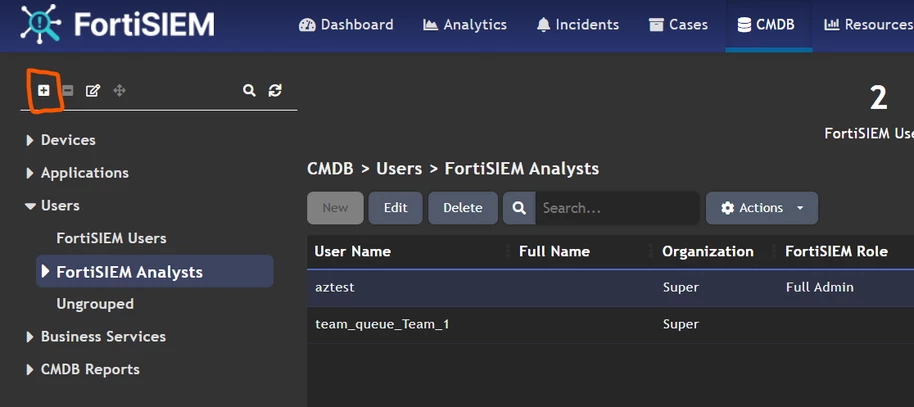This screenshot has height=407, width=914.
Task: Click the Business Services label
Action: tap(103, 337)
